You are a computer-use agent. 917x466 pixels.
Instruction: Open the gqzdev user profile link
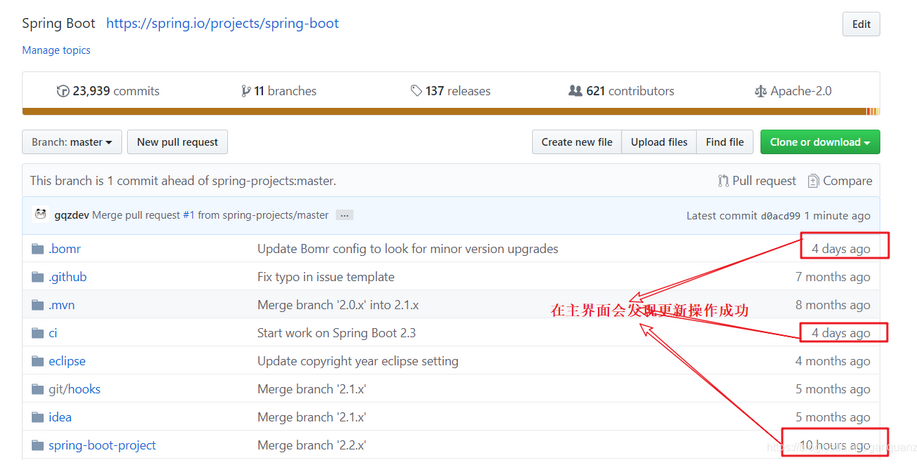click(71, 215)
